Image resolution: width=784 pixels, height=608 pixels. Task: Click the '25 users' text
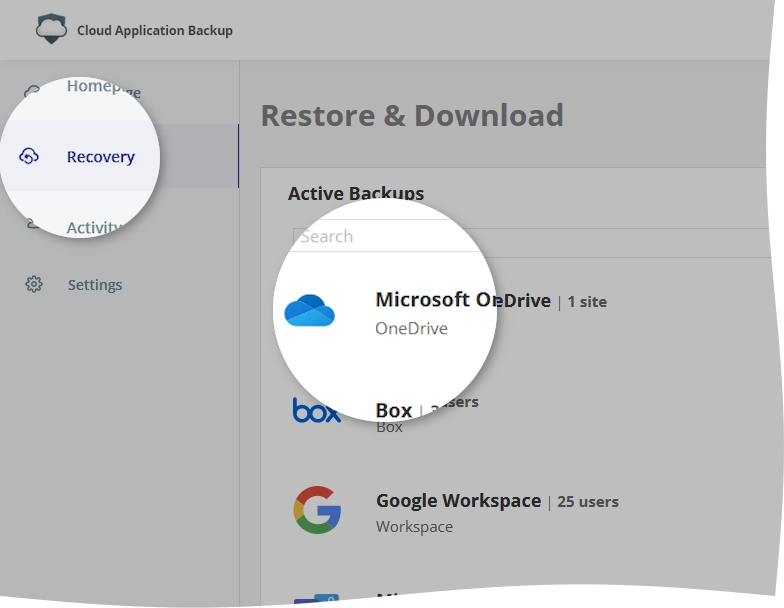coord(588,502)
